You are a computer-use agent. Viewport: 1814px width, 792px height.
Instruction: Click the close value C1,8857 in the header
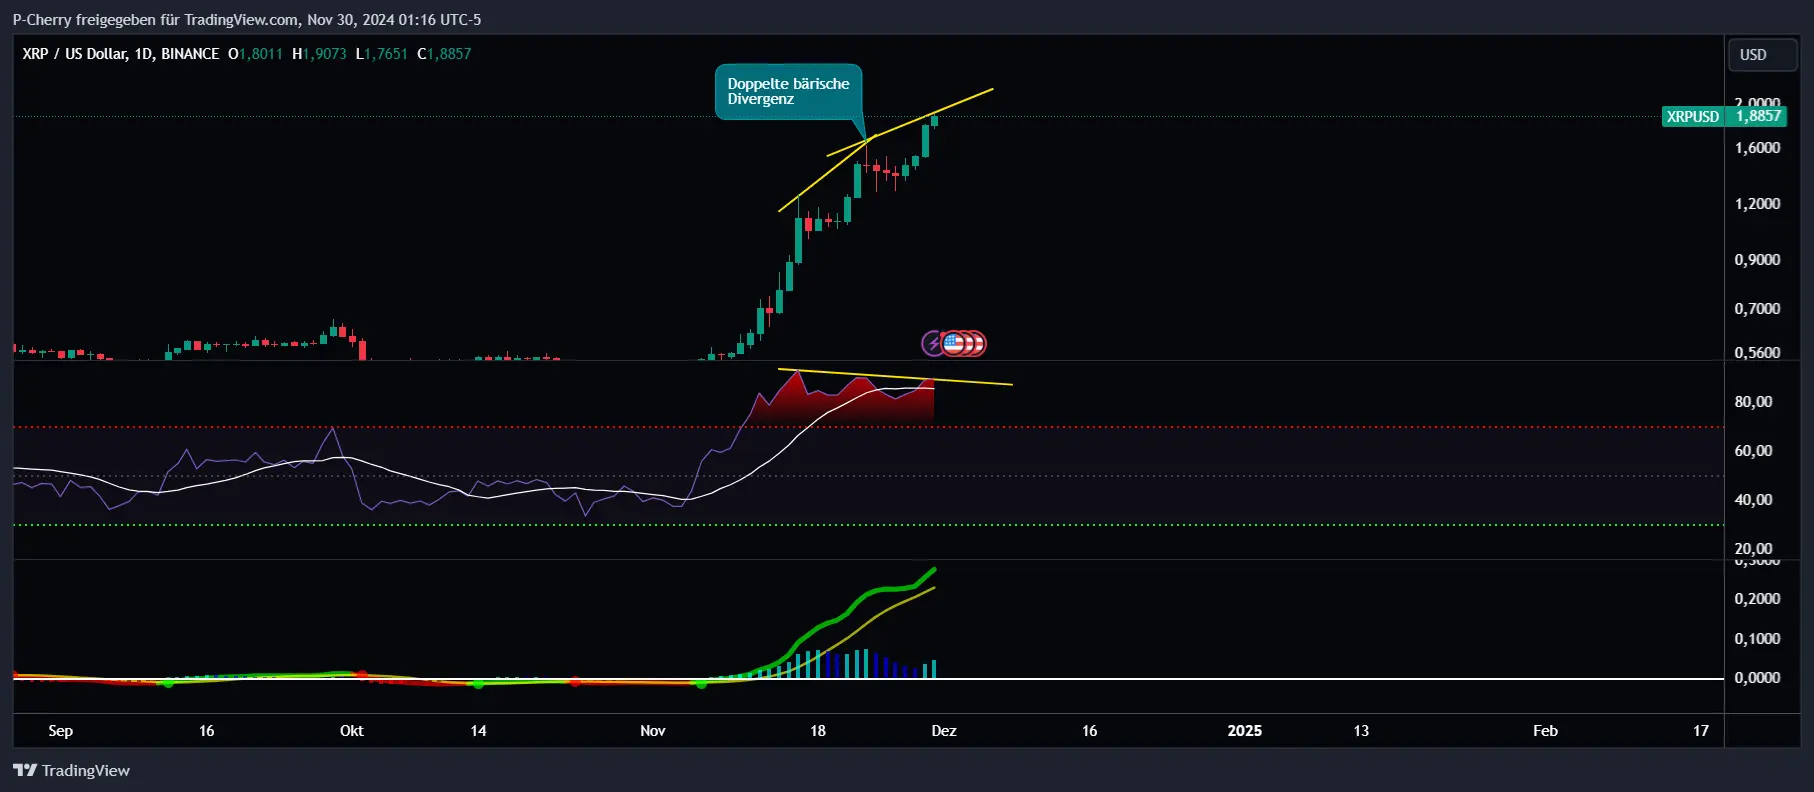pos(444,54)
